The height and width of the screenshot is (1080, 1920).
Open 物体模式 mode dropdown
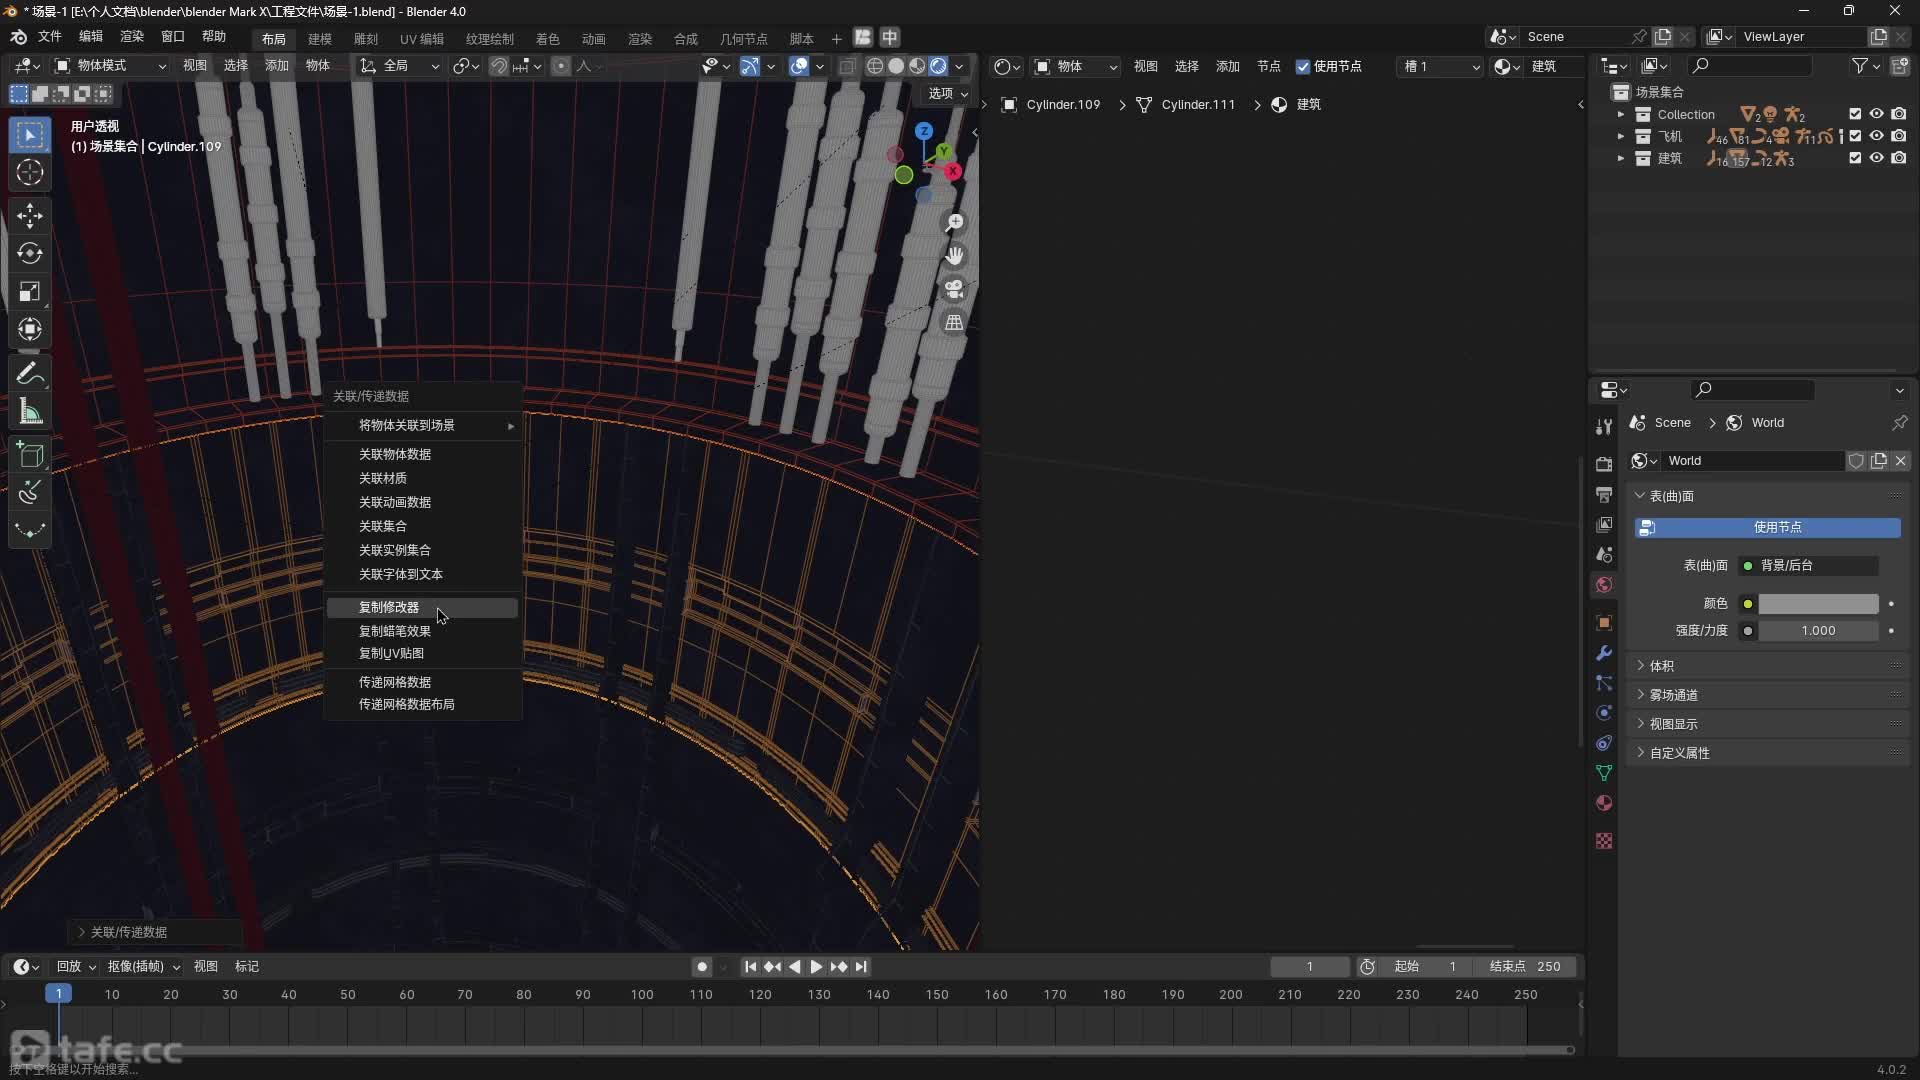pyautogui.click(x=110, y=66)
